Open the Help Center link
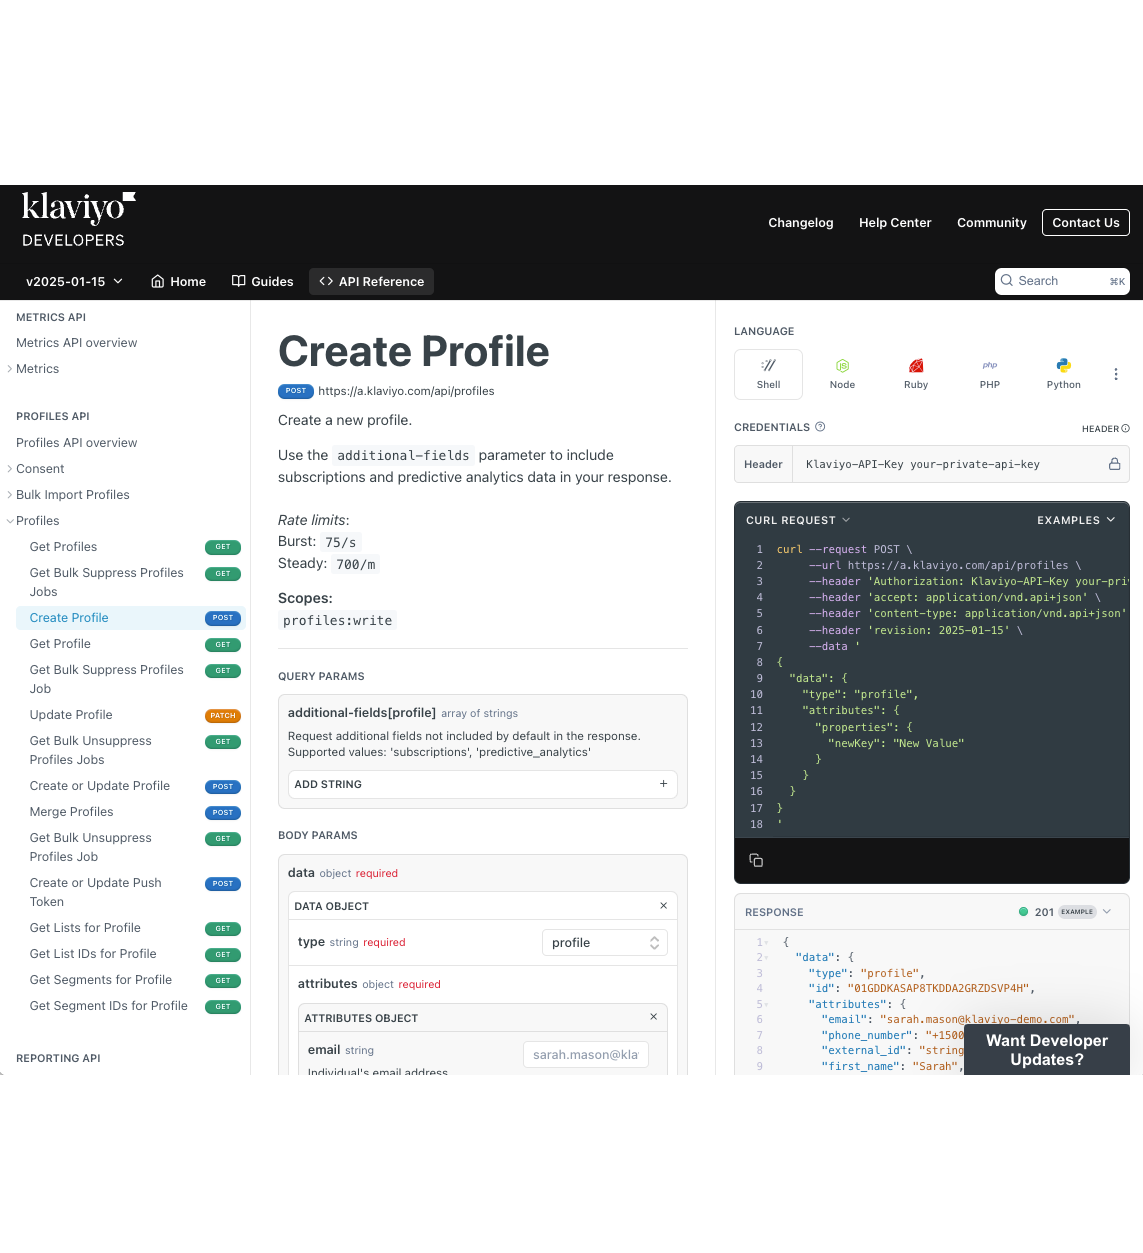This screenshot has height=1253, width=1143. [895, 222]
